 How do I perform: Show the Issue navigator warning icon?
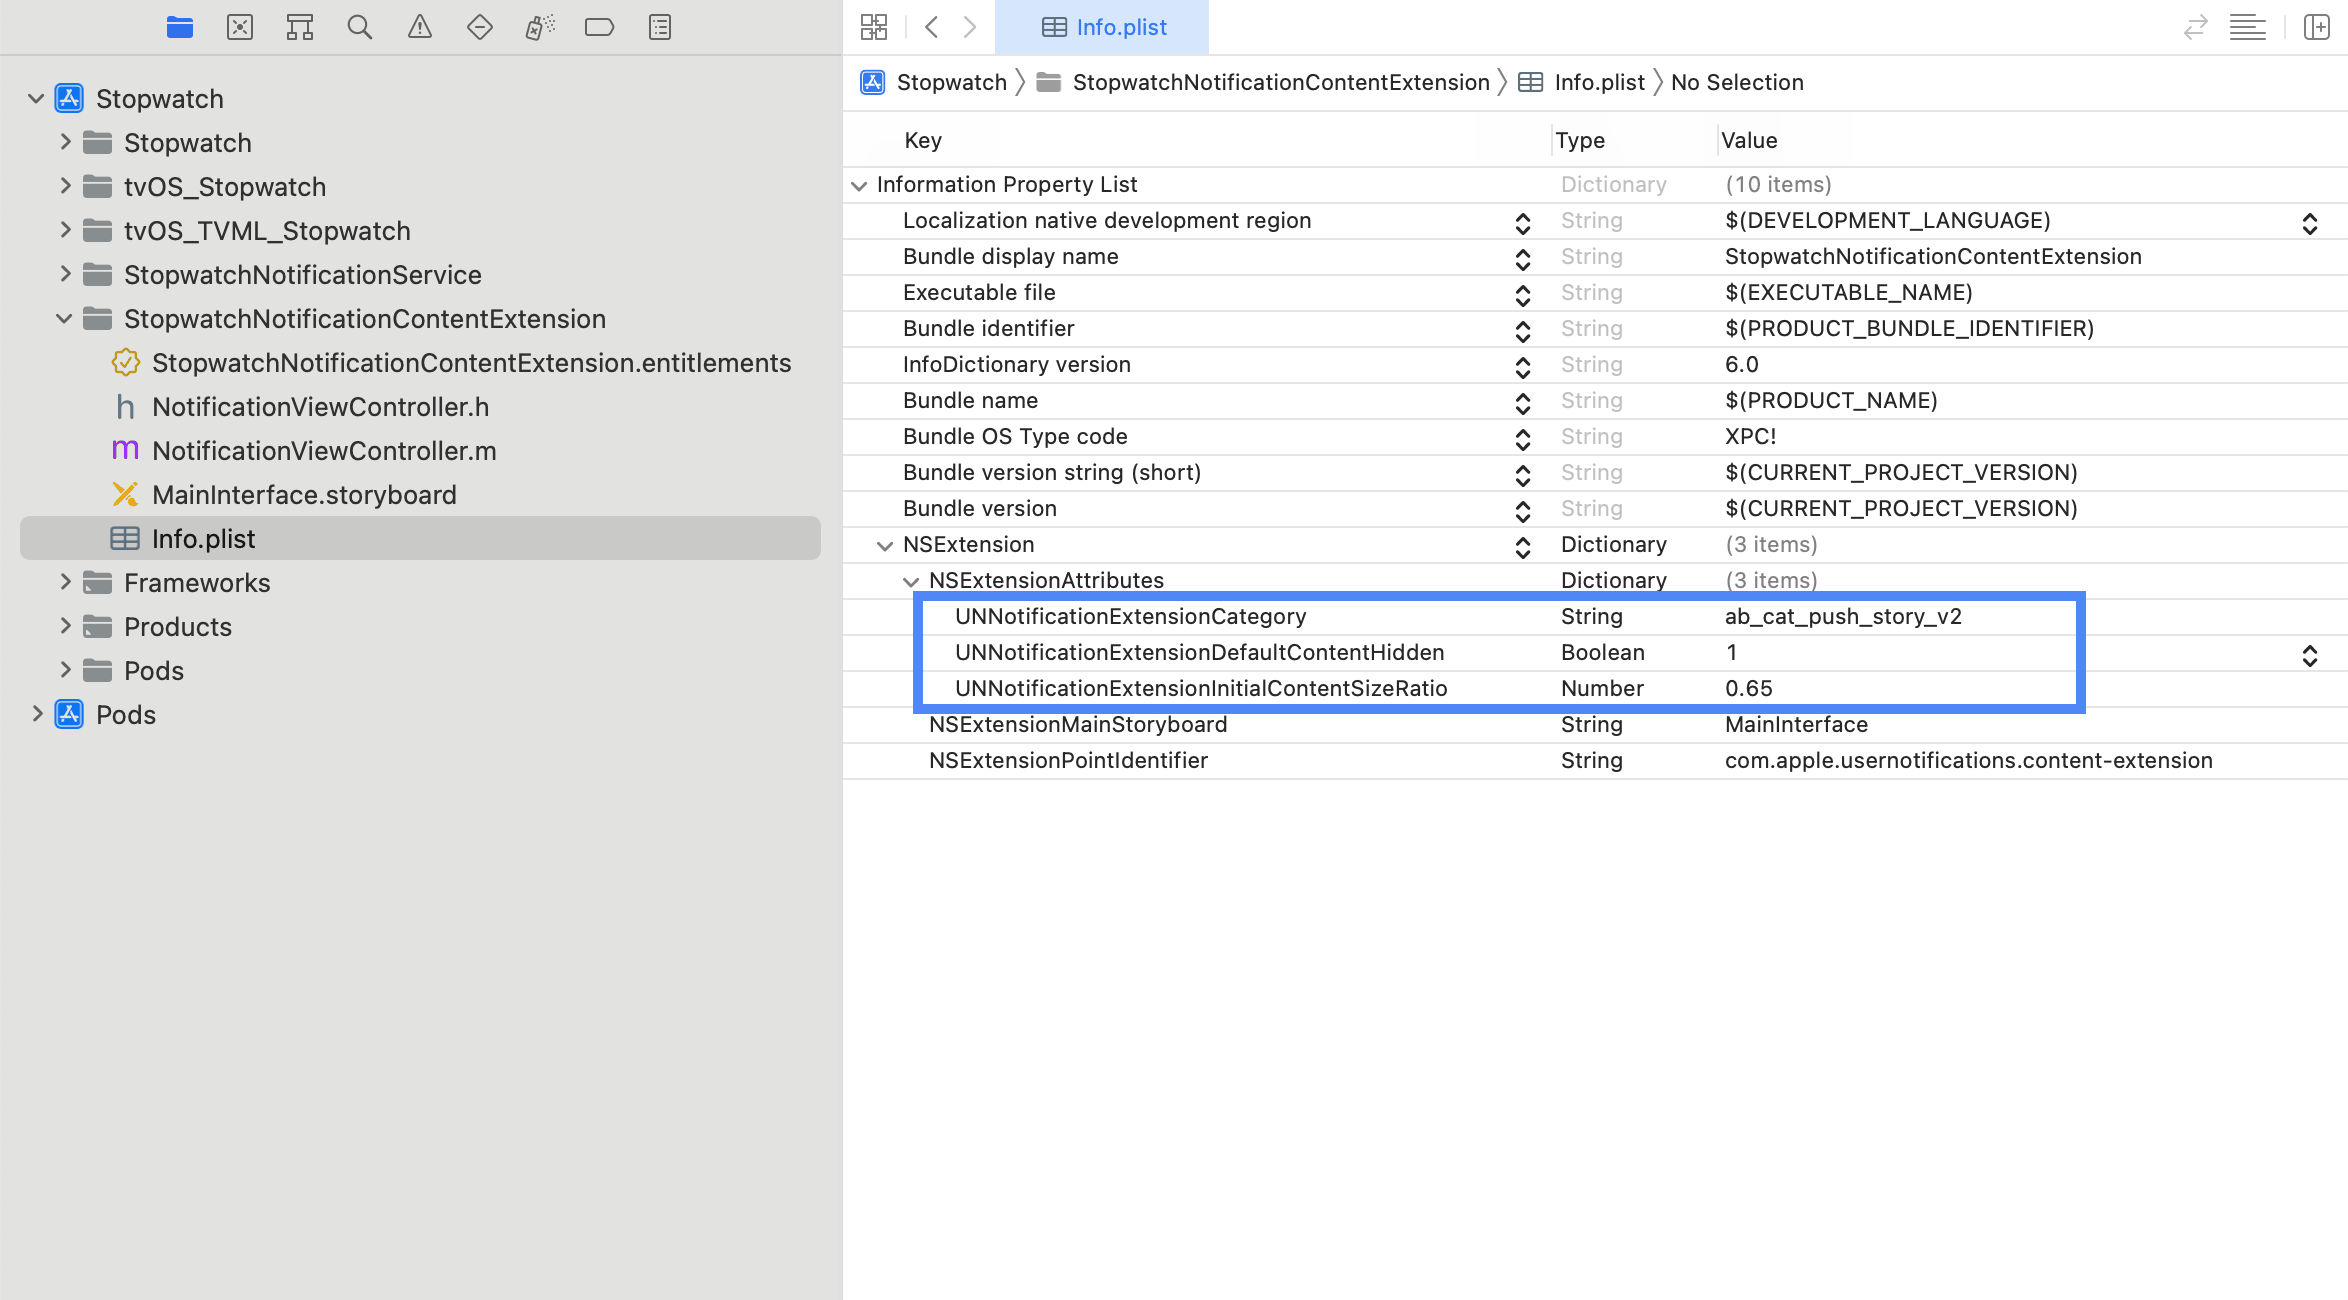coord(420,27)
